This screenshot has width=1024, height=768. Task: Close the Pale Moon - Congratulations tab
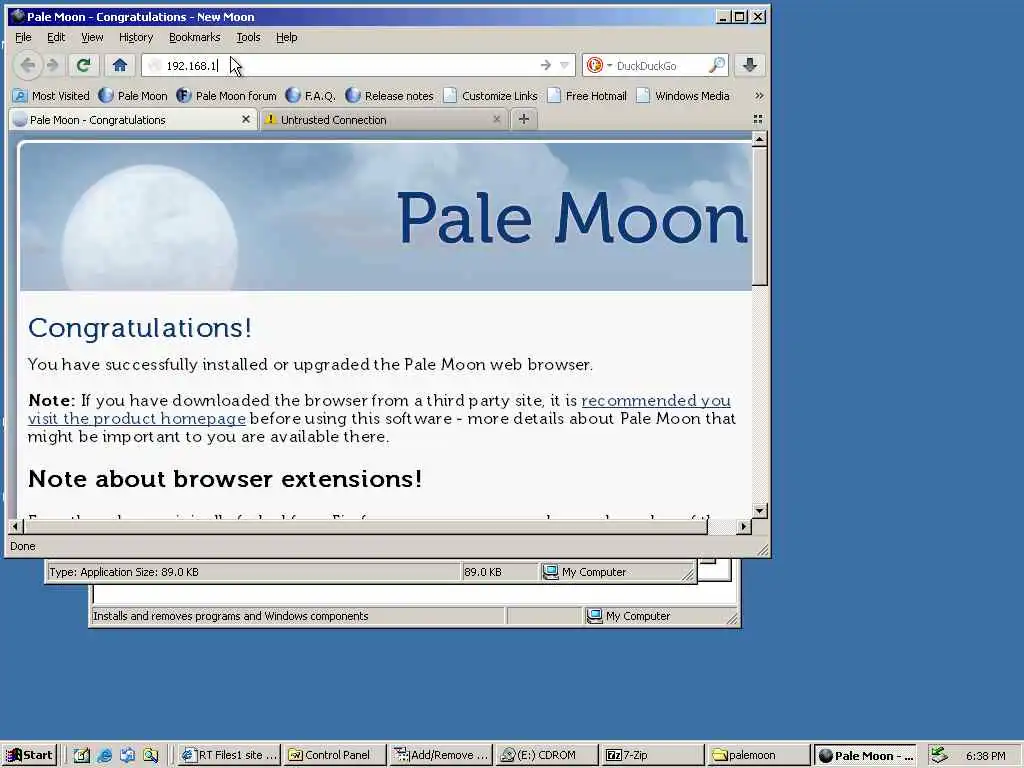(x=246, y=119)
